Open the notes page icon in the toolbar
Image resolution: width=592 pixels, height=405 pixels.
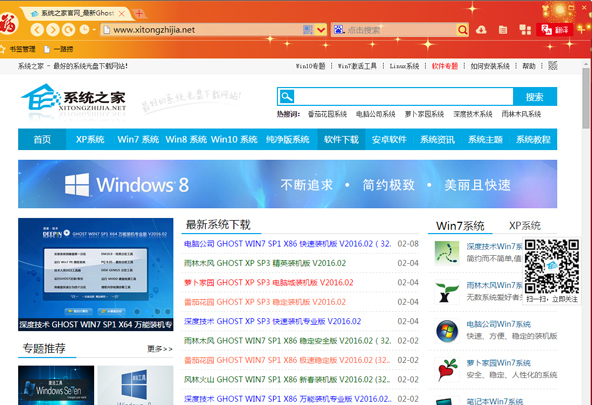pos(503,29)
